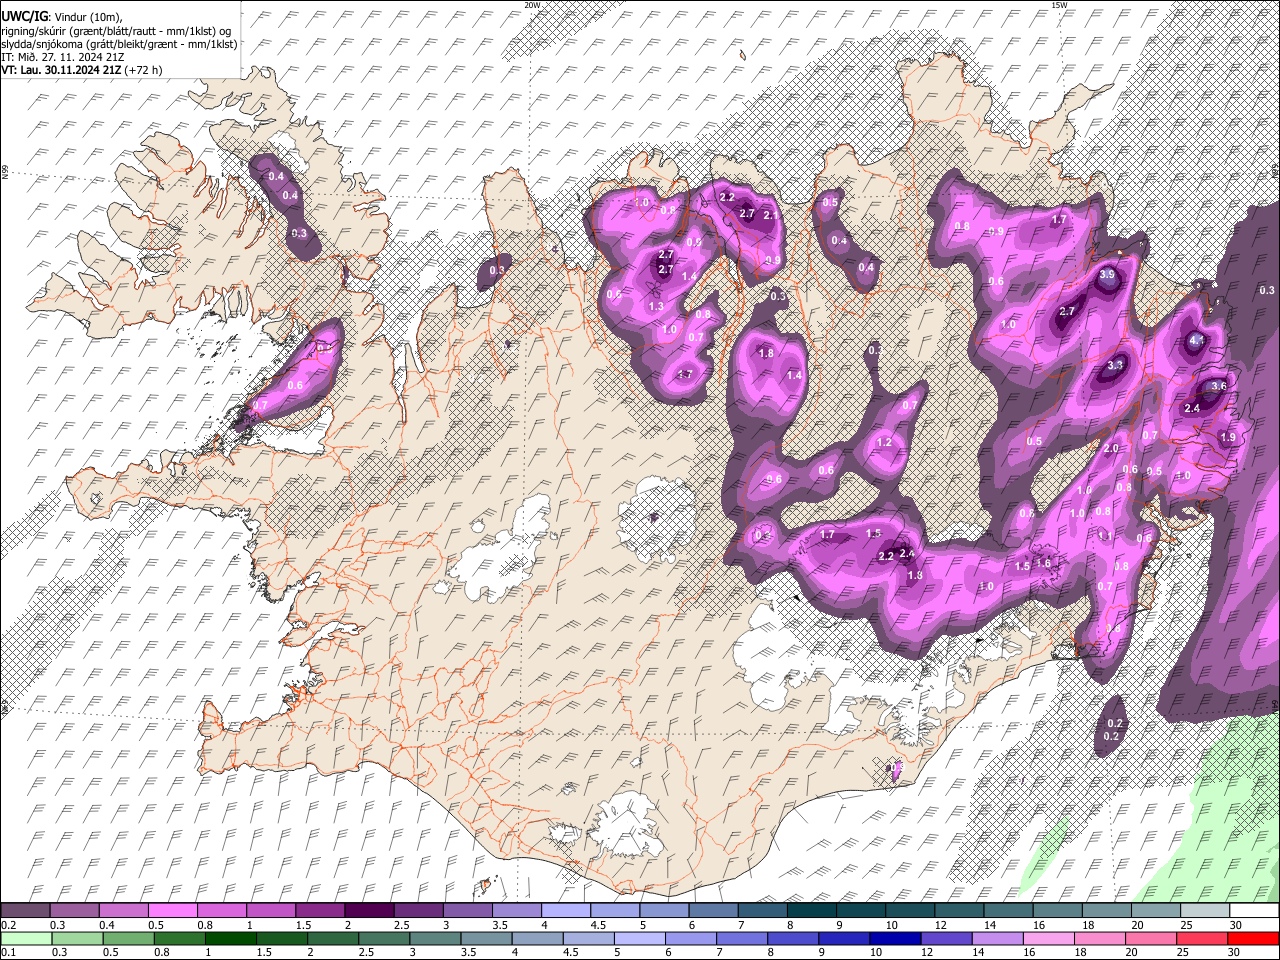Click lower legend swatch between 7 and 8
1280x960 pixels.
coord(743,939)
